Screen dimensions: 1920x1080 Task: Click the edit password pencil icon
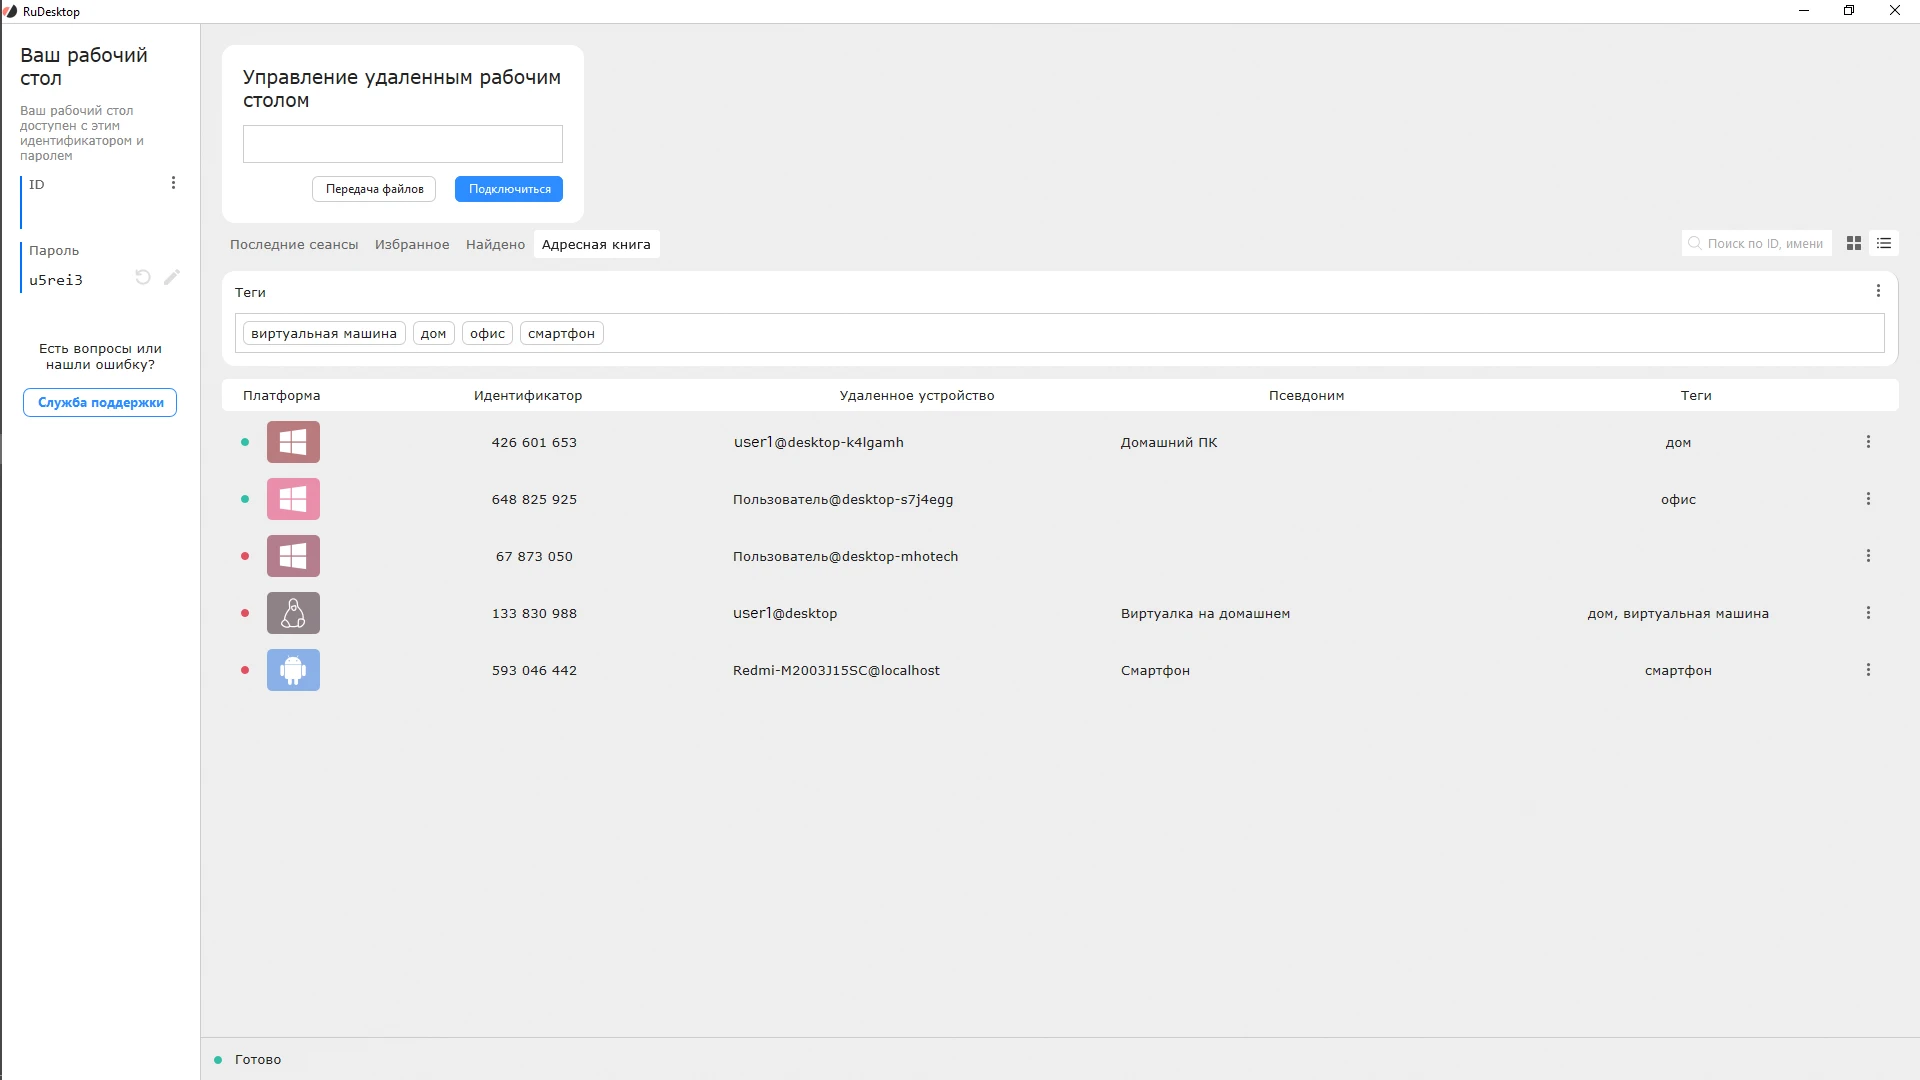click(x=172, y=277)
